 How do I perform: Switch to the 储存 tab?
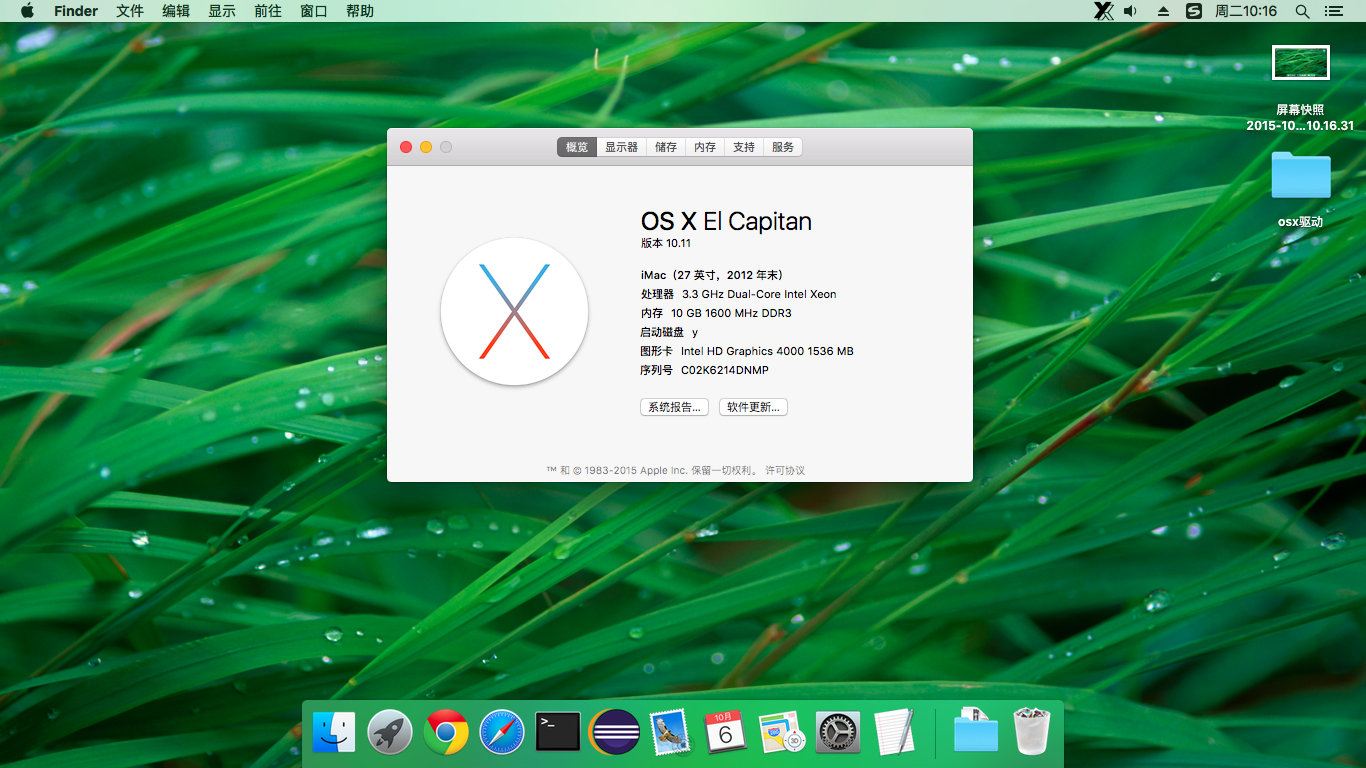[x=666, y=147]
